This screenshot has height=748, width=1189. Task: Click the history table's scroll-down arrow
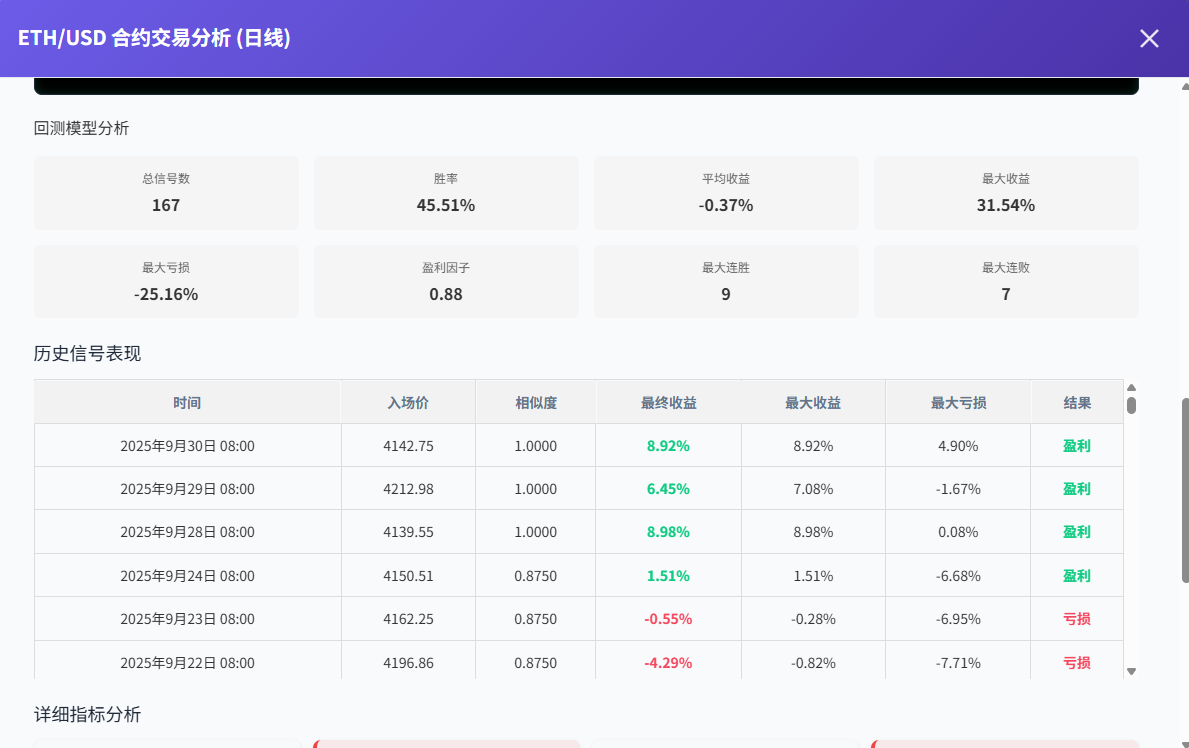click(1131, 671)
